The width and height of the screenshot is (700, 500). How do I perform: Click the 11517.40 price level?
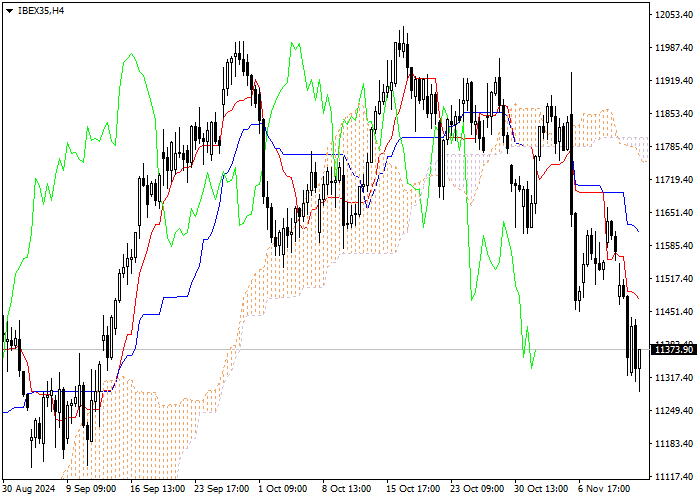click(674, 279)
